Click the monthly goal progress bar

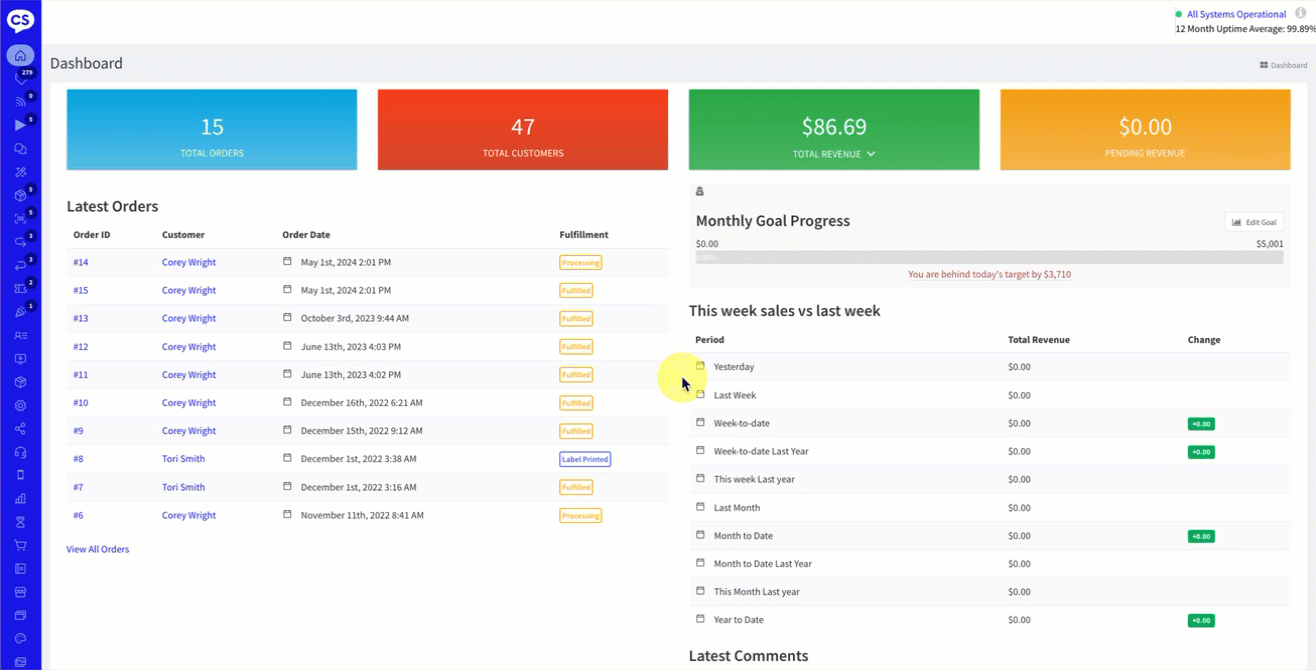989,258
